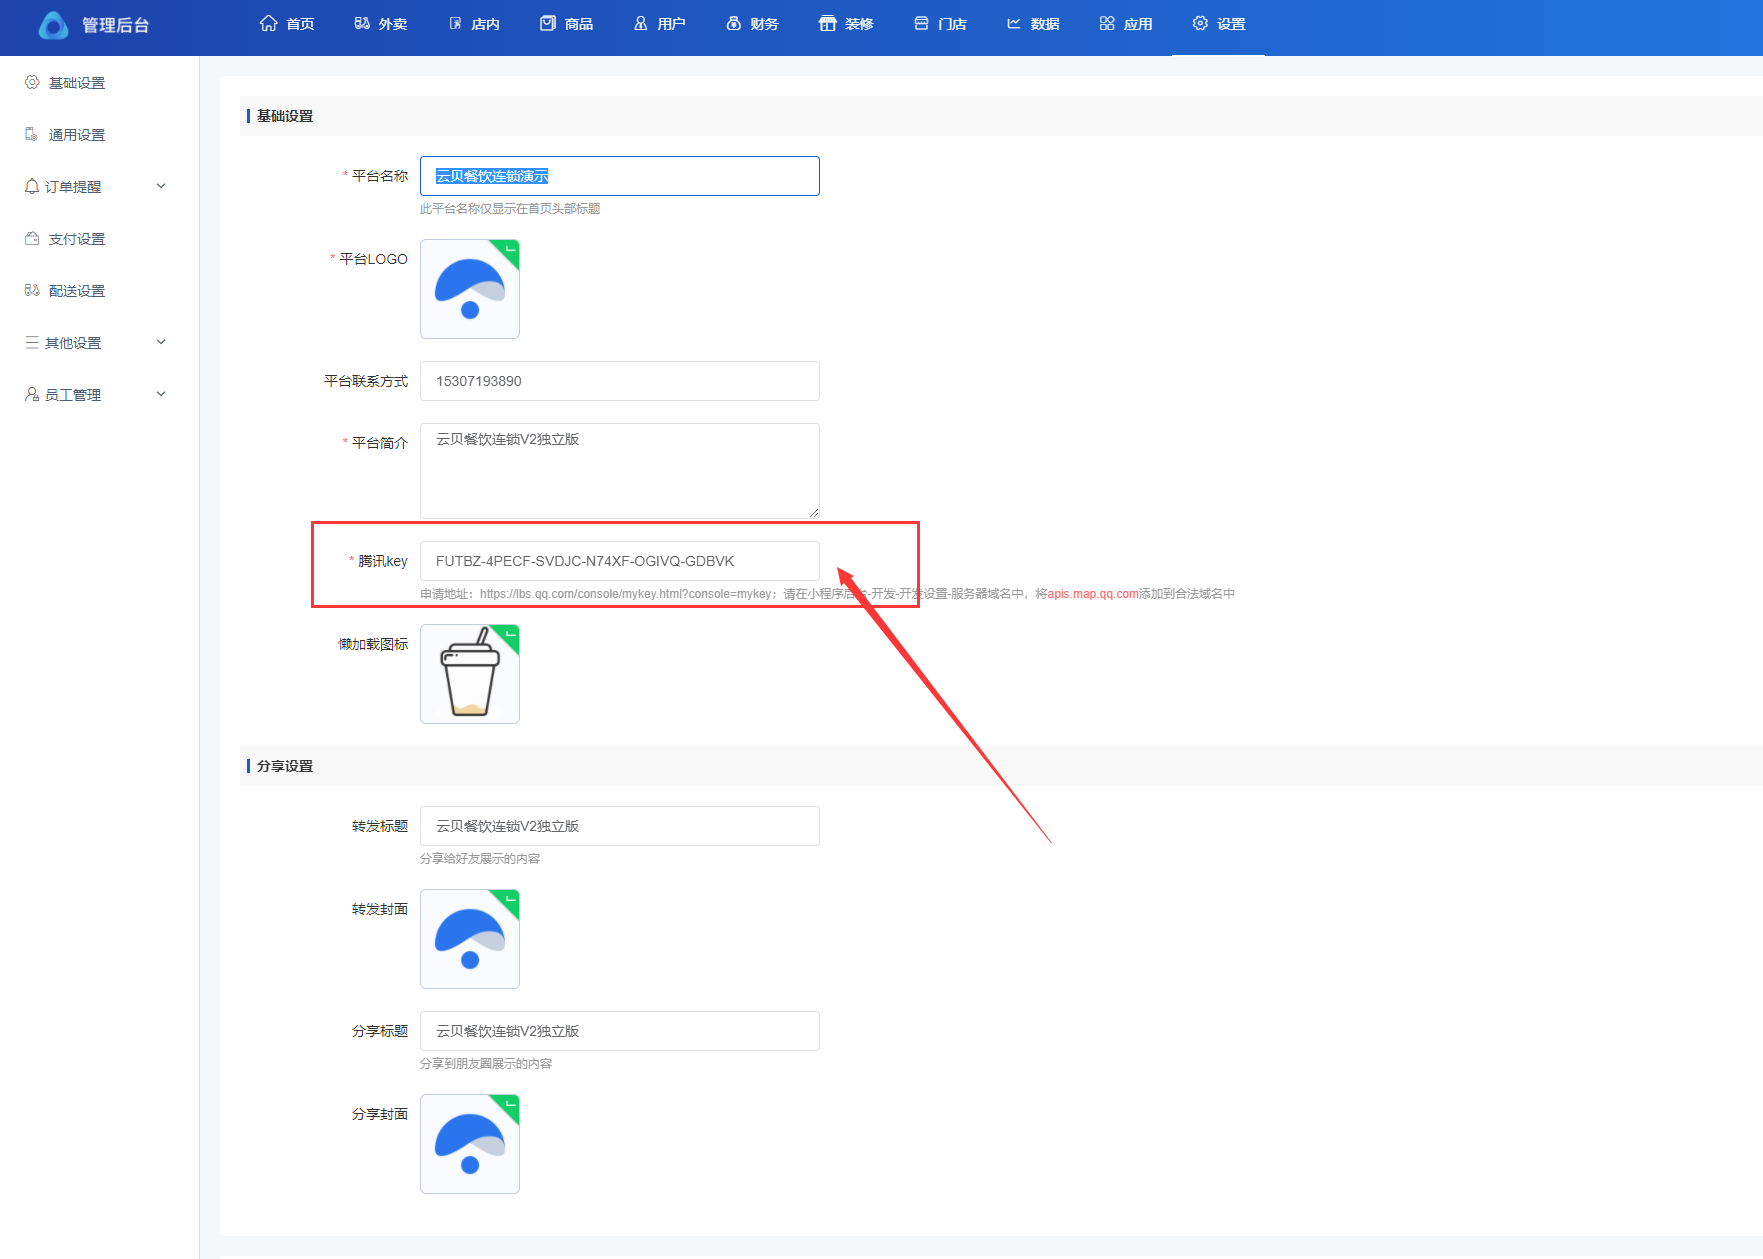Image resolution: width=1763 pixels, height=1259 pixels.
Task: Click the 装修 decoration shop icon
Action: [827, 23]
